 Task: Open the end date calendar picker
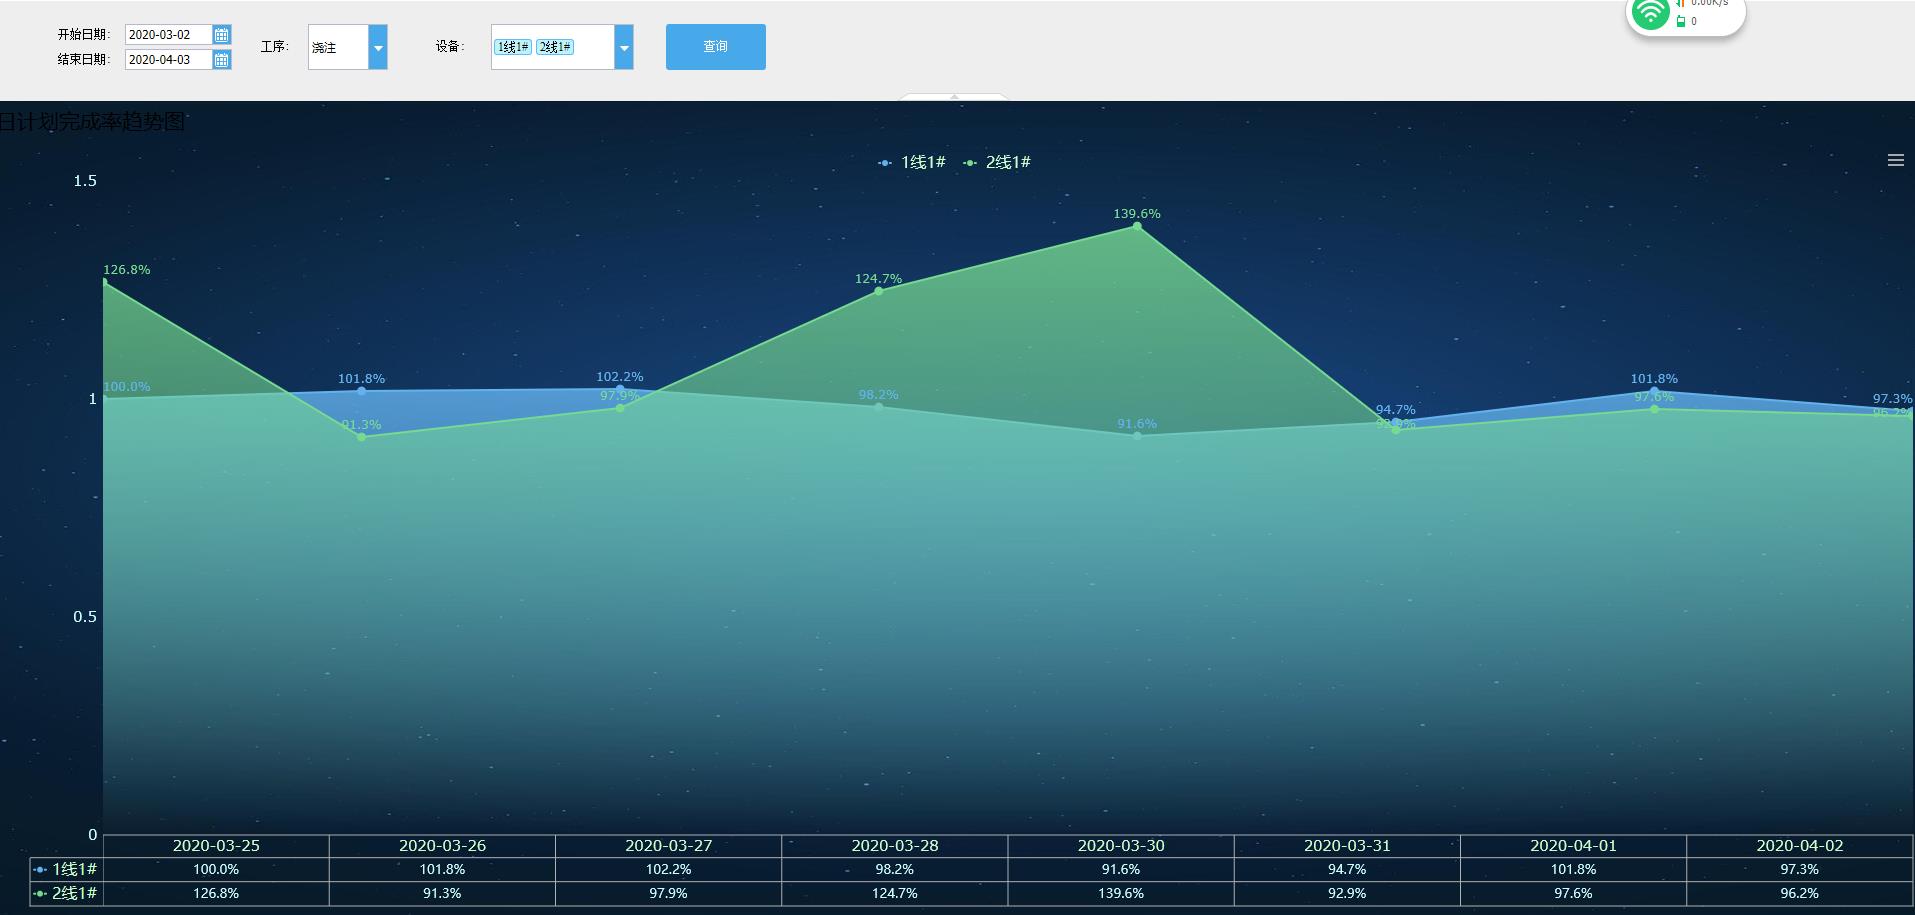click(x=222, y=60)
